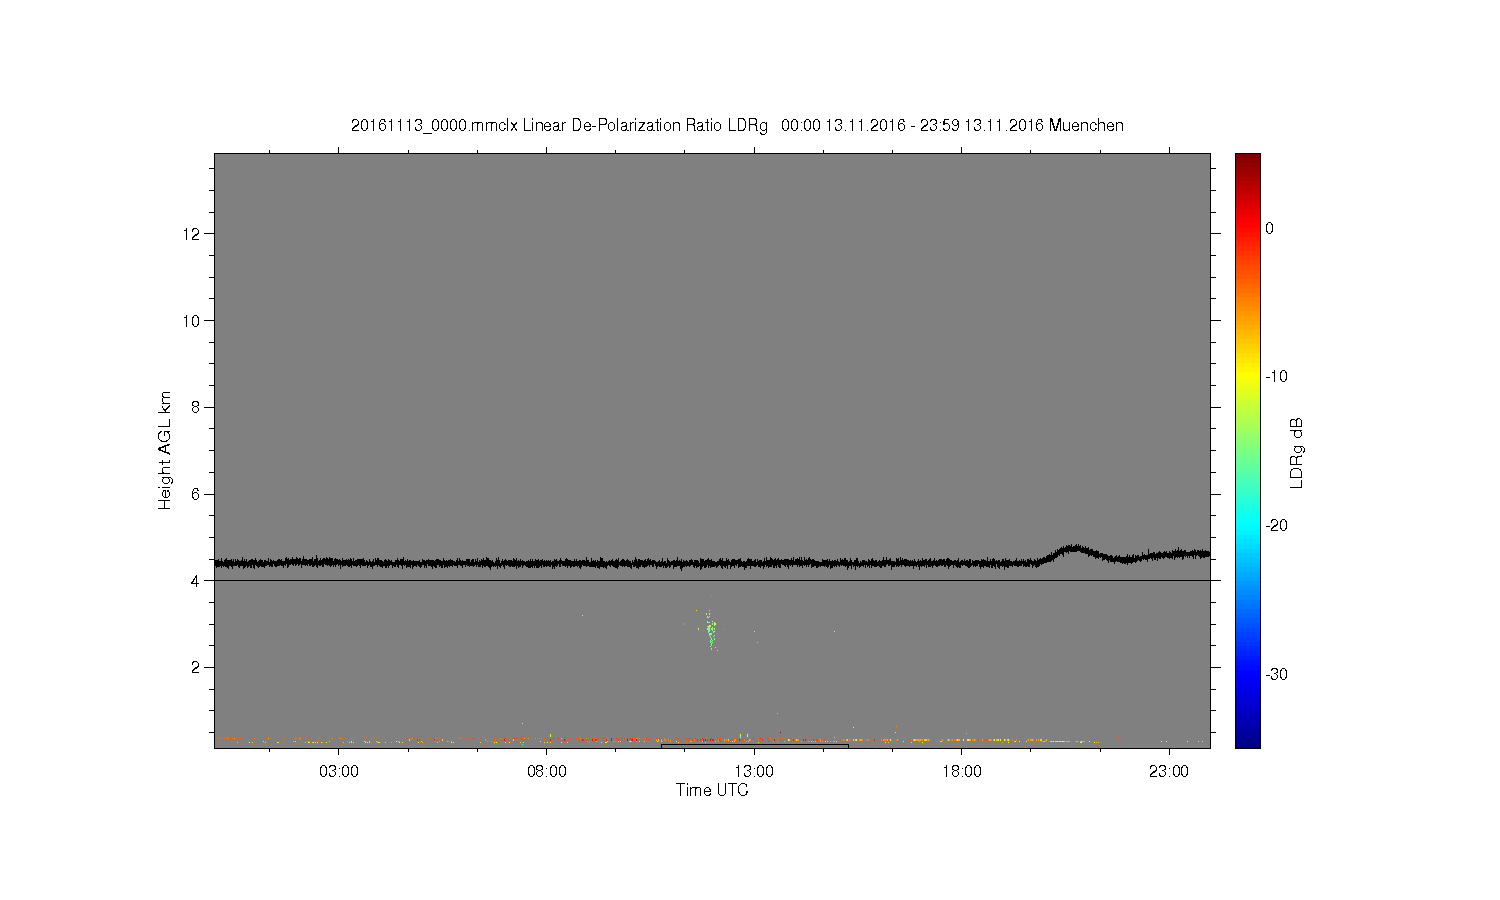Image resolution: width=1500 pixels, height=900 pixels.
Task: Click the small outlined box on the time axis
Action: (755, 746)
